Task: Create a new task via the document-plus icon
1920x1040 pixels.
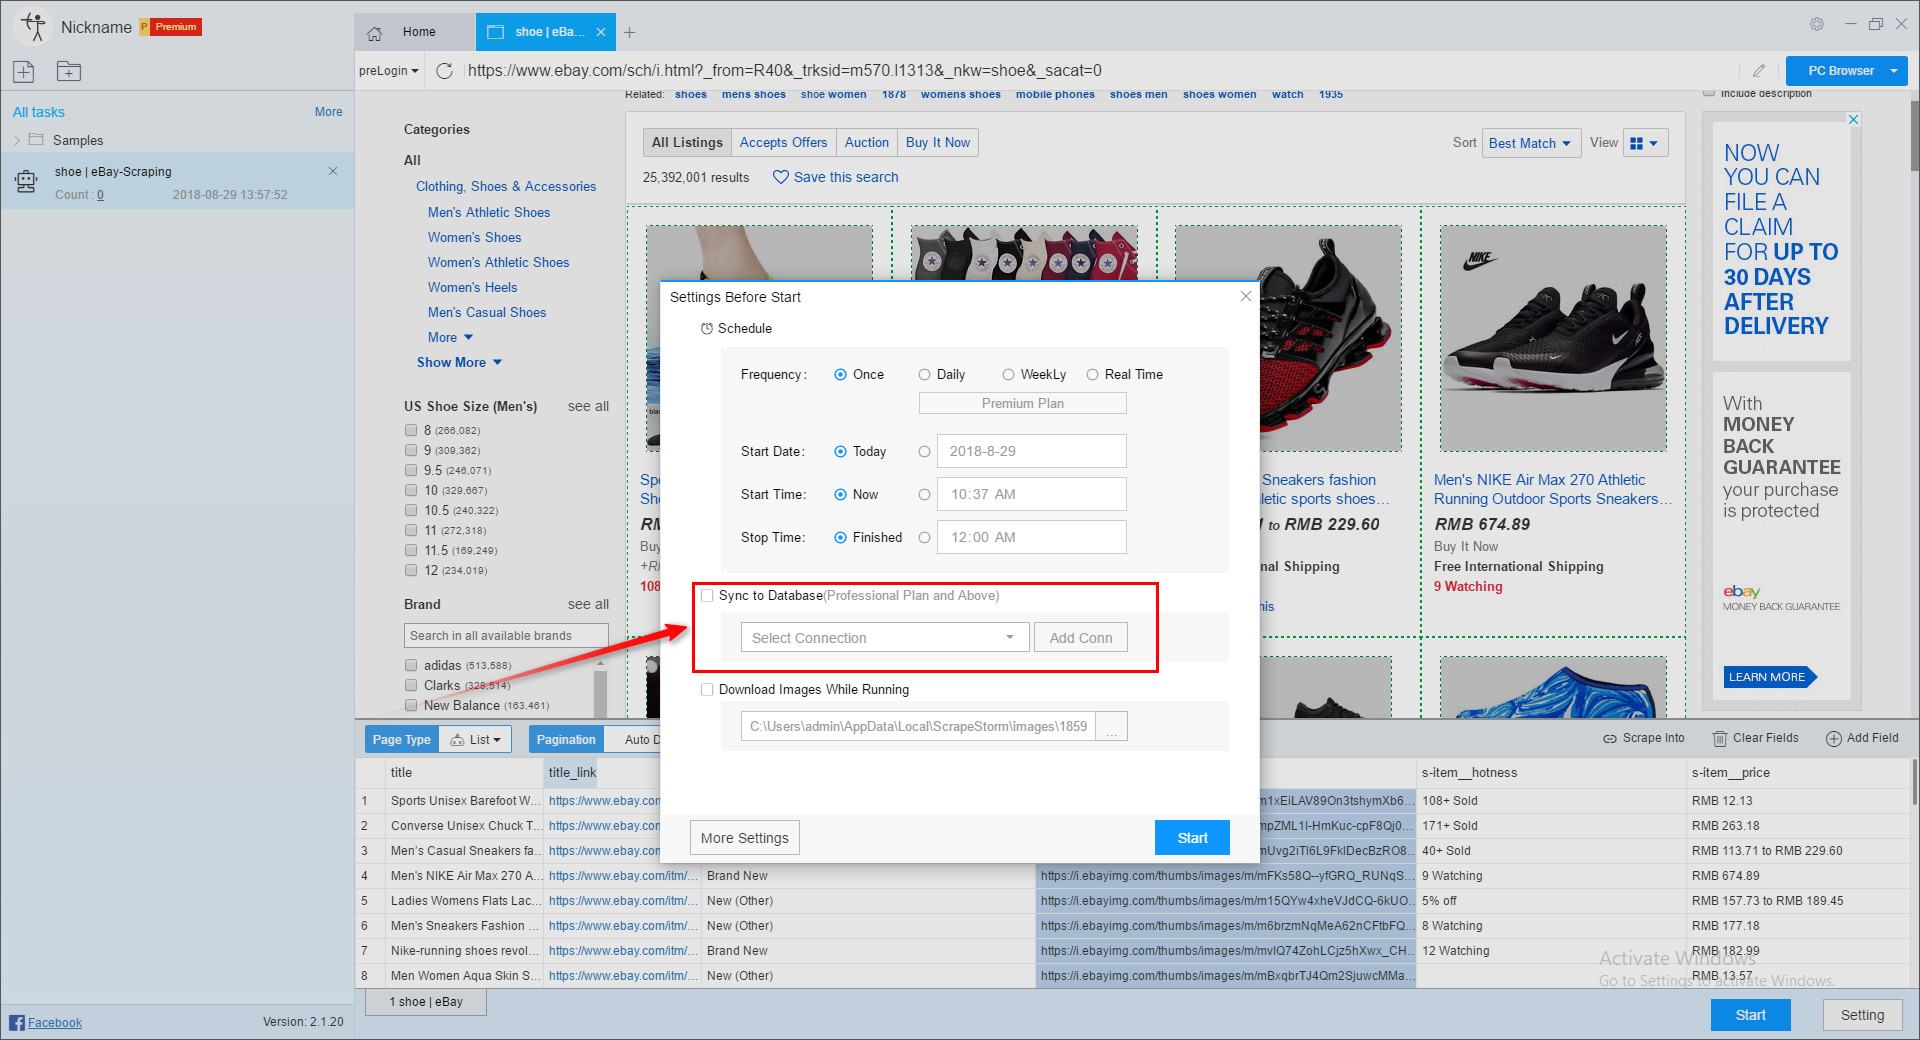Action: 23,71
